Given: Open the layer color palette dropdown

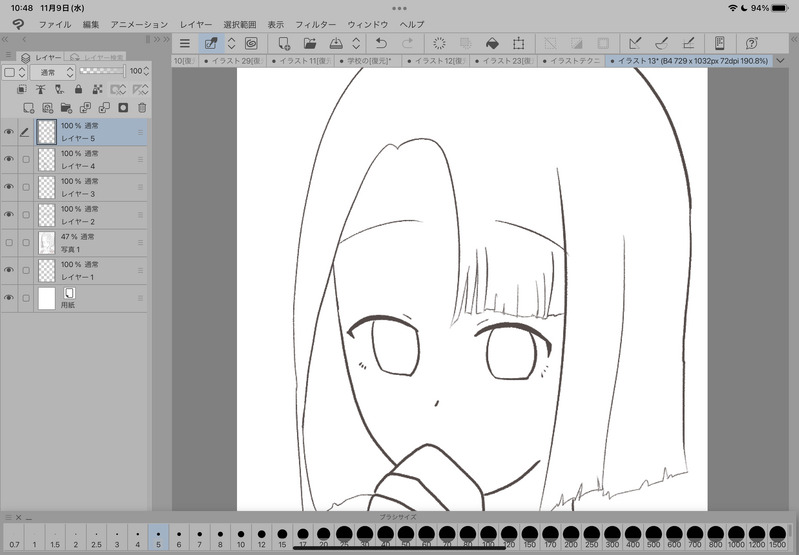Looking at the screenshot, I should click(14, 72).
